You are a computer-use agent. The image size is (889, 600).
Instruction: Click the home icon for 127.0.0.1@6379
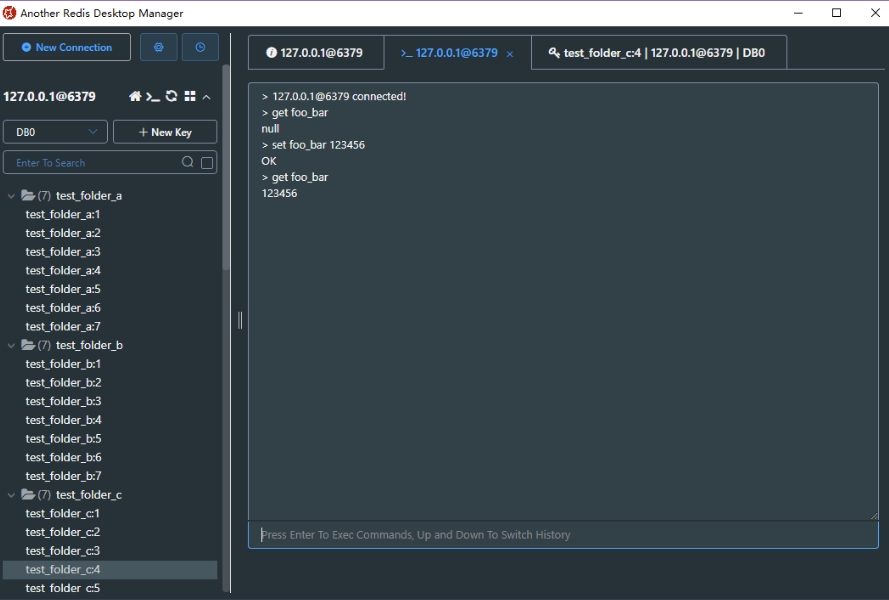pyautogui.click(x=135, y=96)
